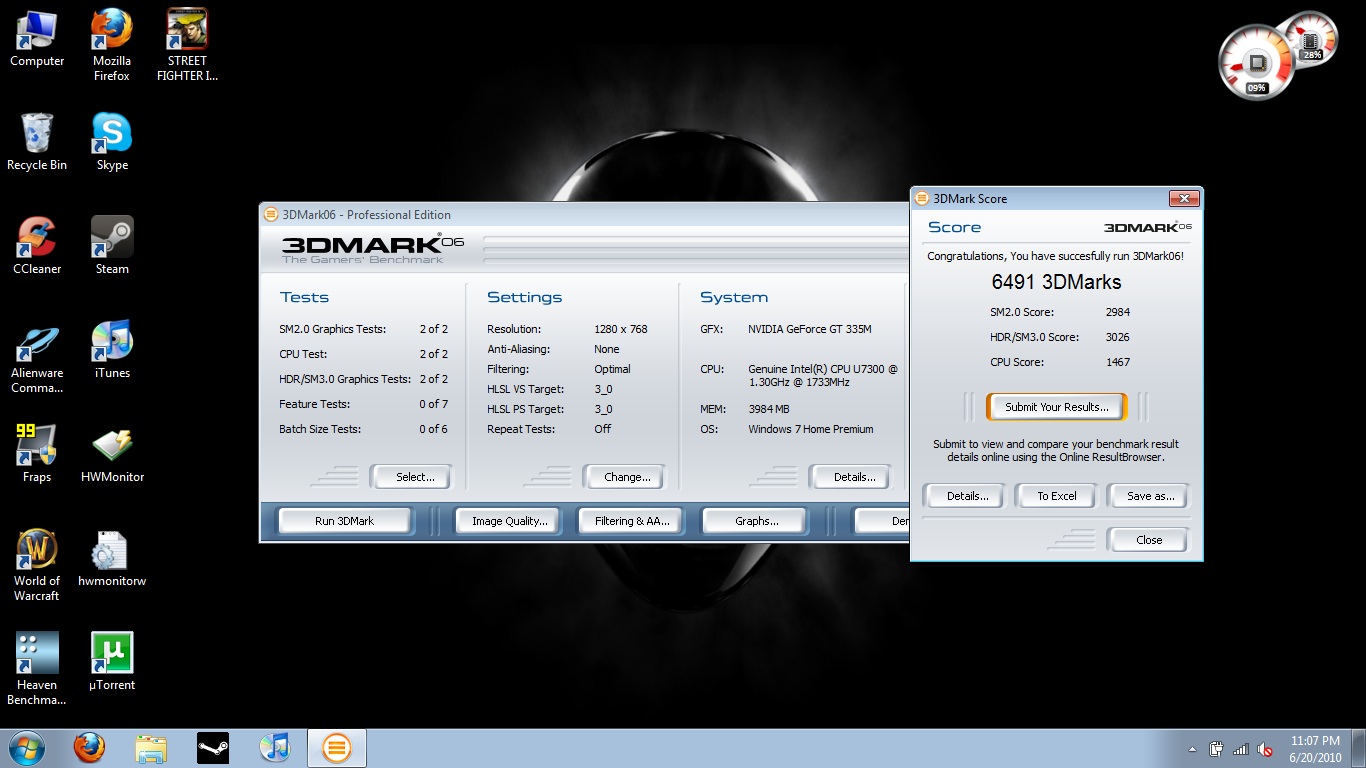Click Feature Tests count 0 of 7

(x=433, y=404)
